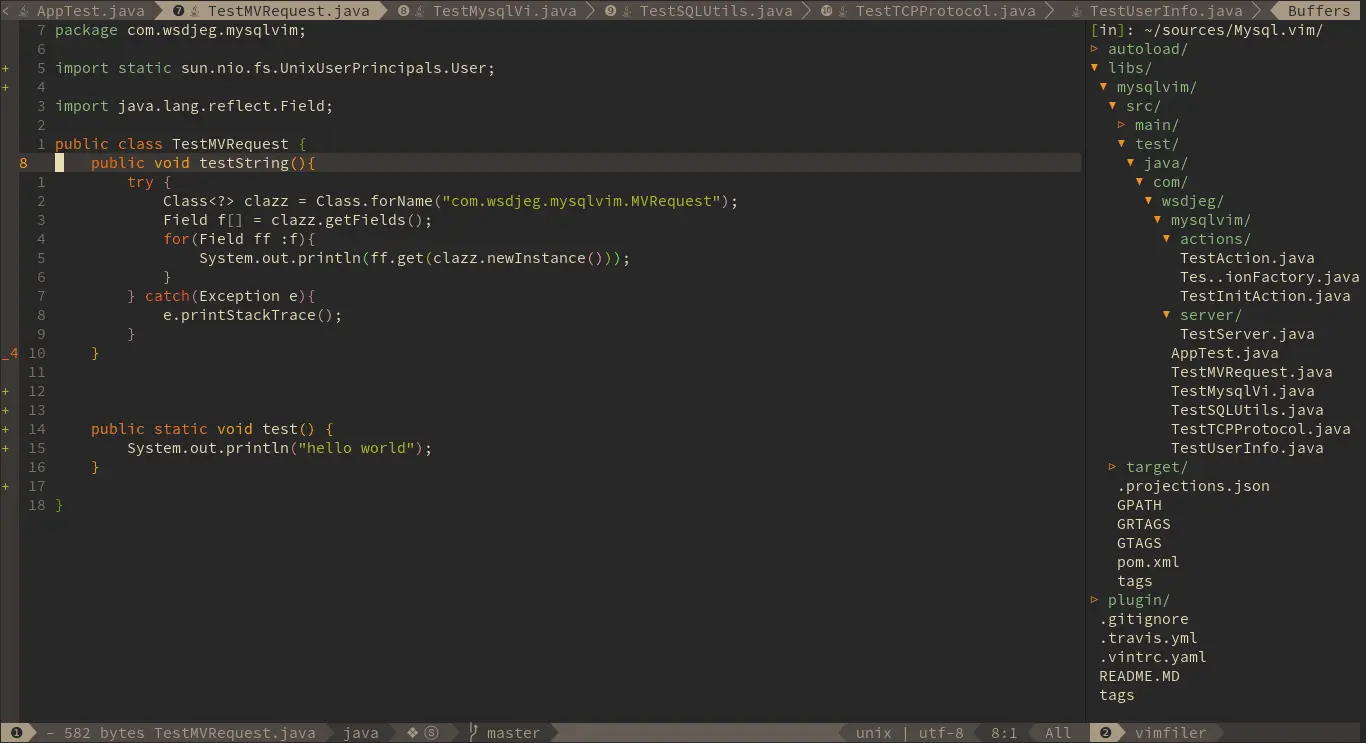Open TestUserInfo.java in the file tree
This screenshot has width=1366, height=743.
point(1247,448)
